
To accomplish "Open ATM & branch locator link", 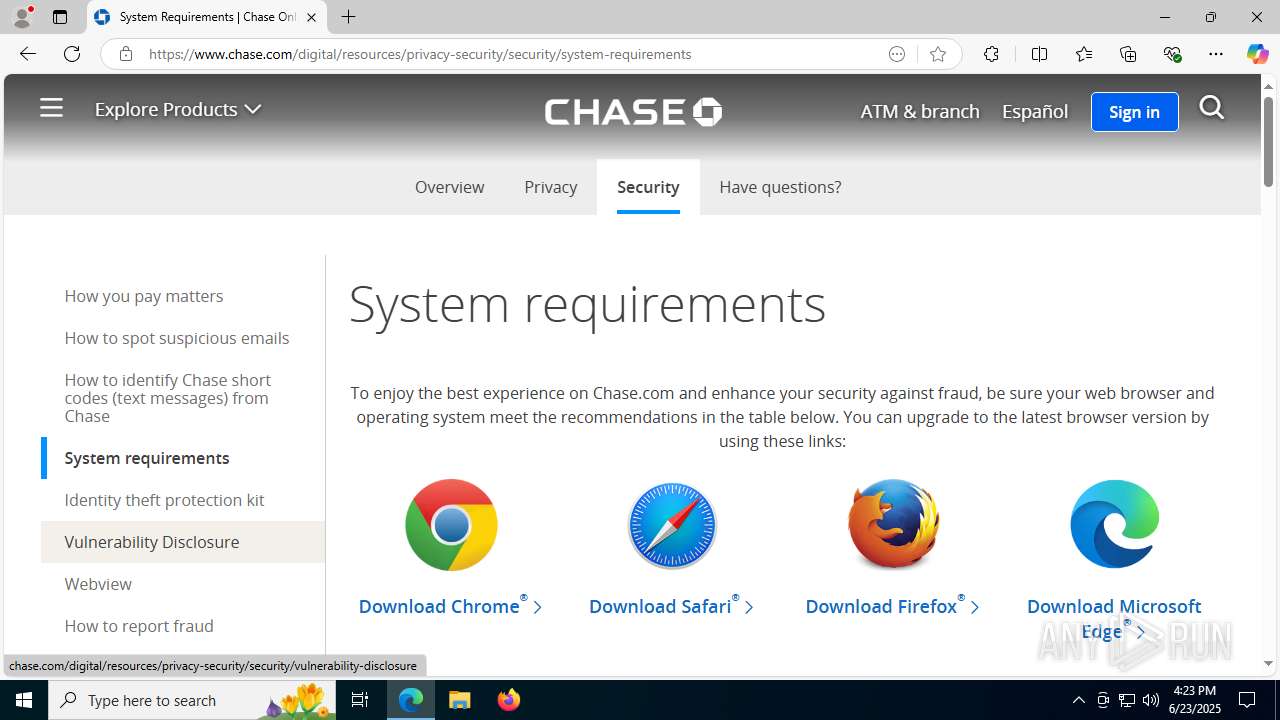I will (920, 111).
